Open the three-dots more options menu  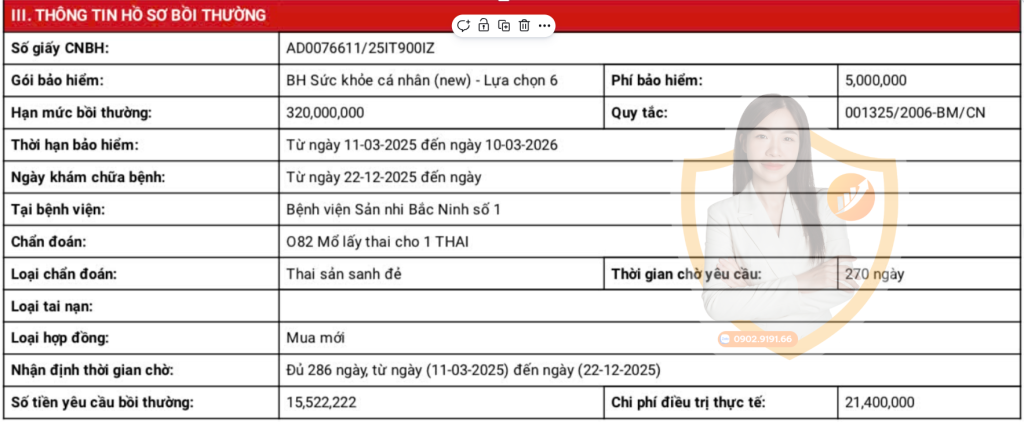coord(544,25)
